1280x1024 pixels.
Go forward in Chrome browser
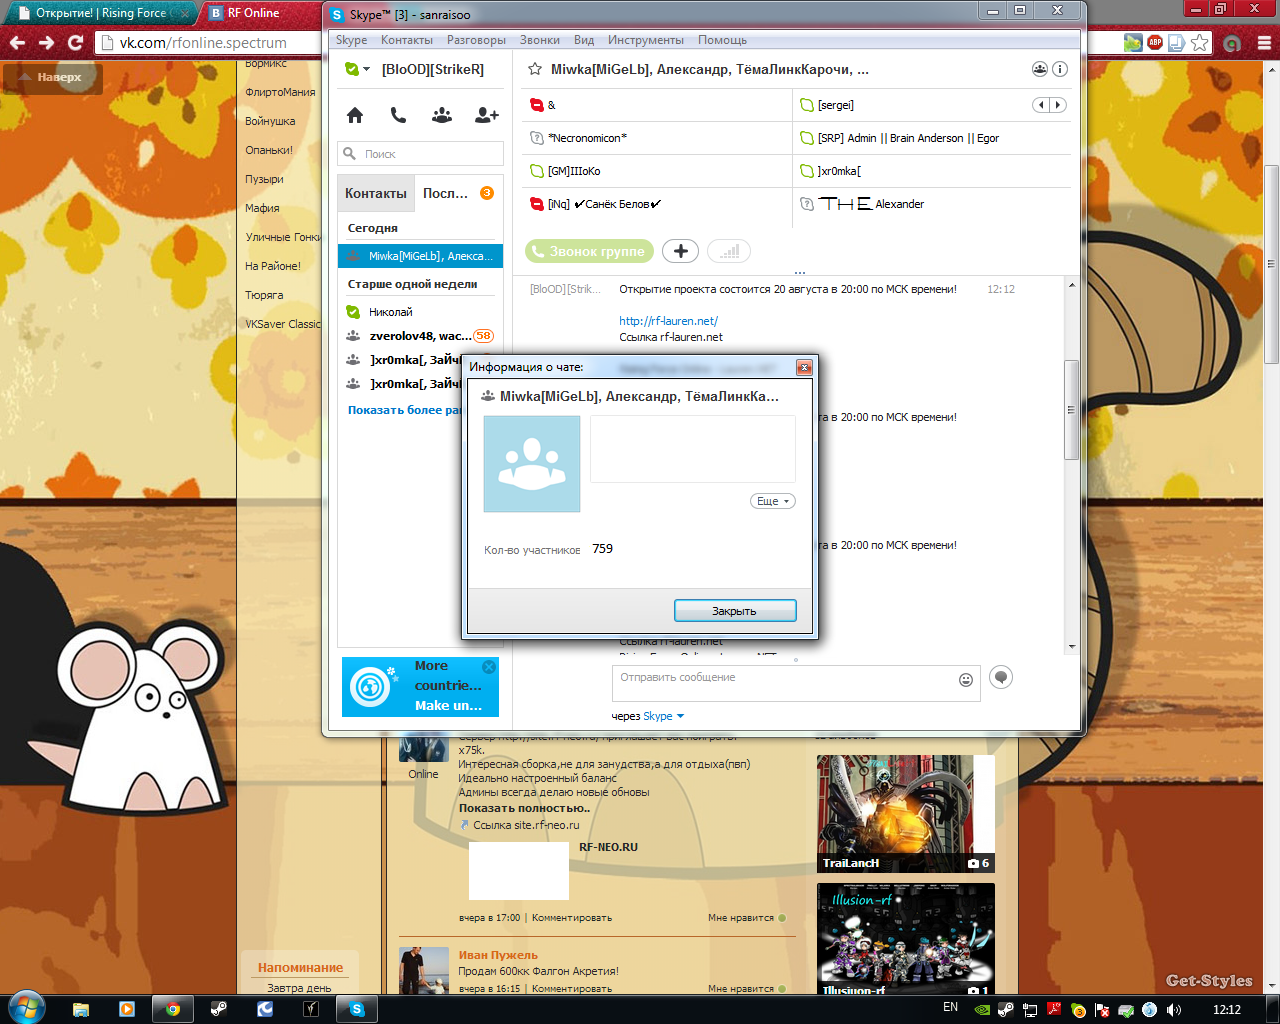coord(46,43)
